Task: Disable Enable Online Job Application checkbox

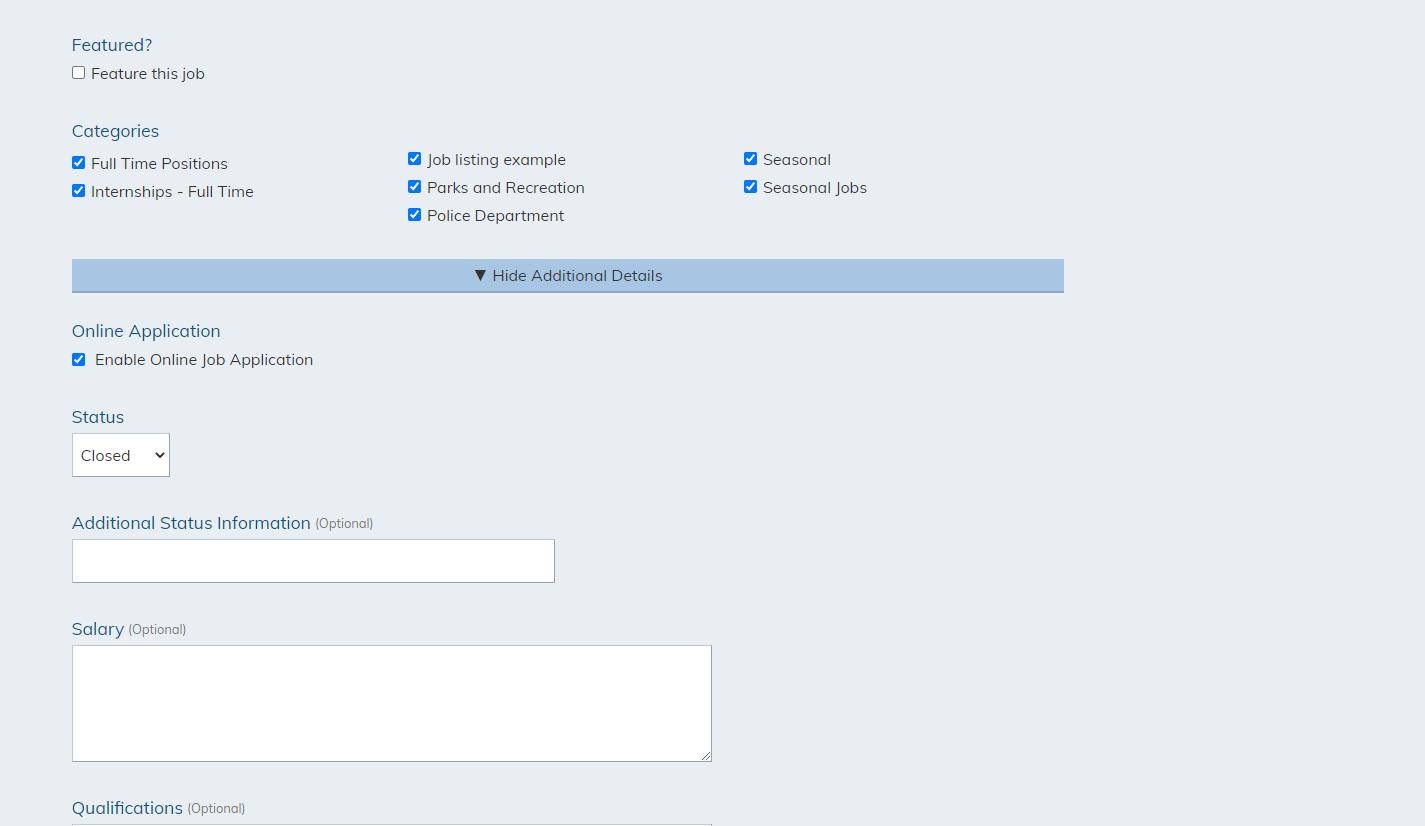Action: point(78,360)
